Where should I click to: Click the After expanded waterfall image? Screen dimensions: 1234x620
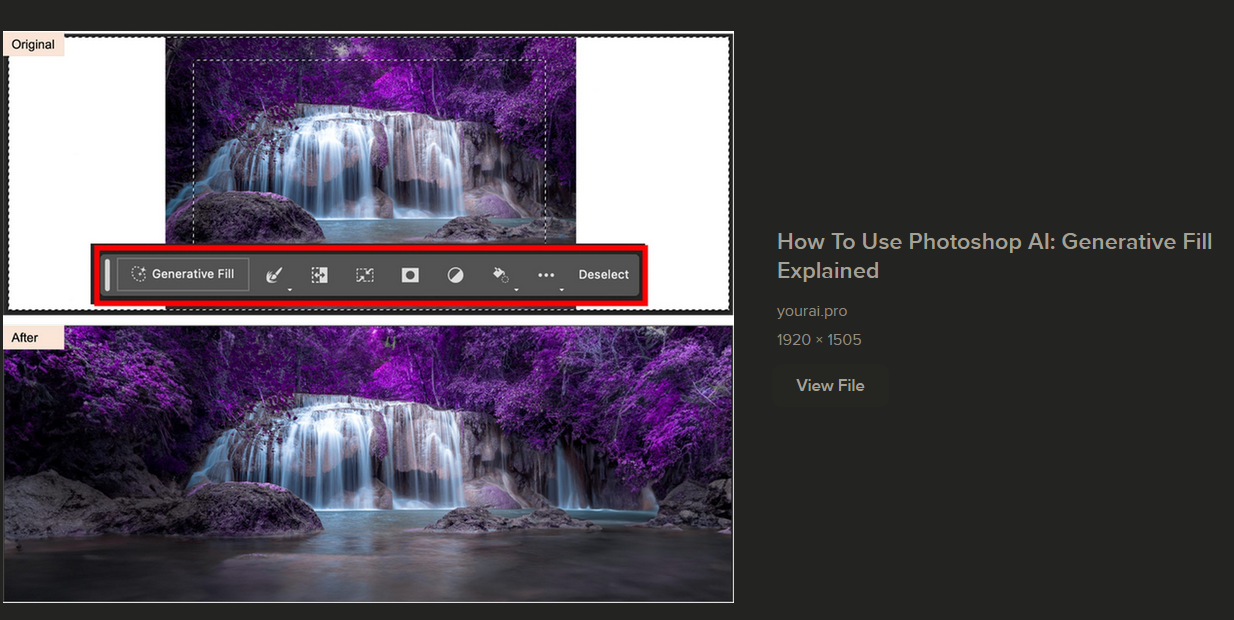point(368,464)
